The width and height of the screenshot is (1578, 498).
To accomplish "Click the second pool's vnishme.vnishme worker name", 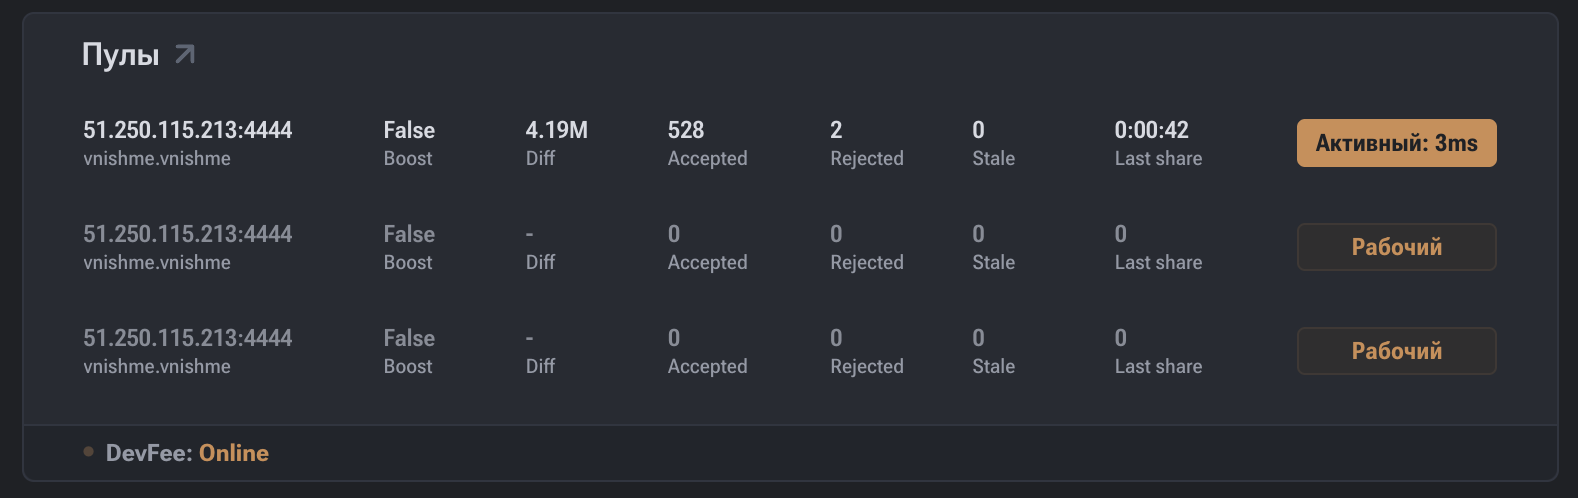I will [x=157, y=263].
